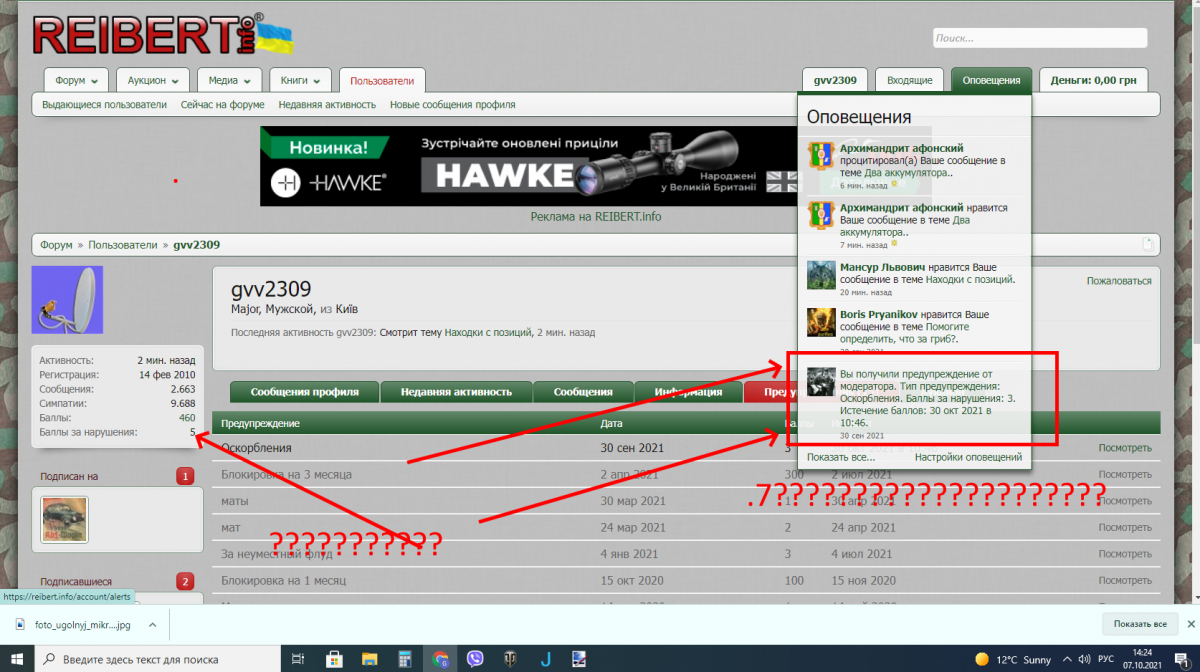Click Посмотреть for За неуместный флуд
The image size is (1200, 672).
click(x=1125, y=553)
